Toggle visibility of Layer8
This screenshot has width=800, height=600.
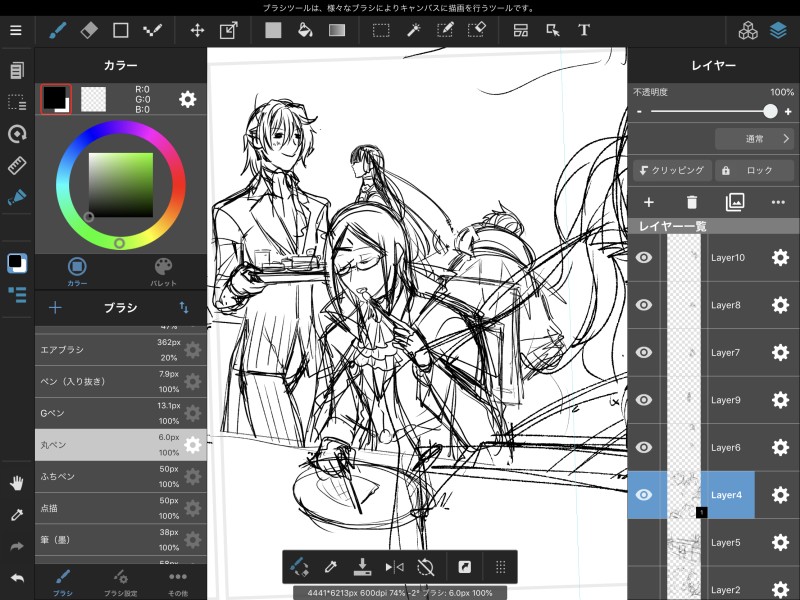644,305
